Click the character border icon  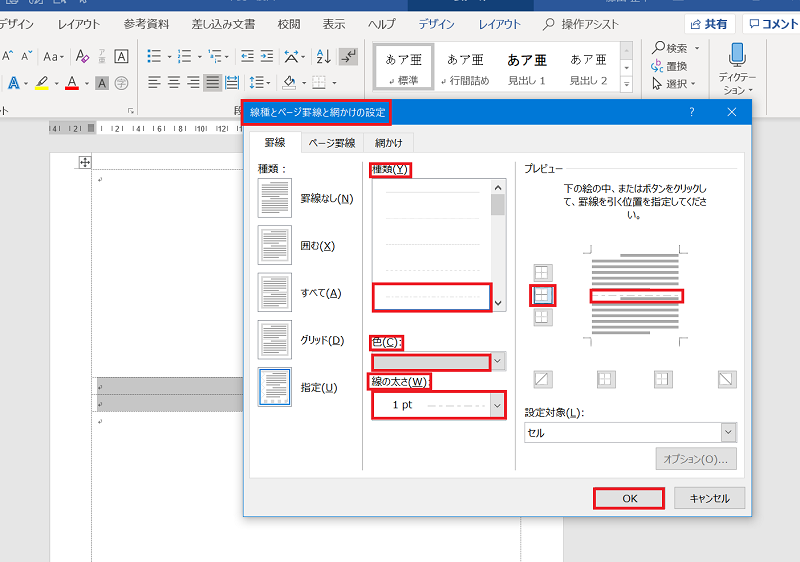[x=121, y=56]
